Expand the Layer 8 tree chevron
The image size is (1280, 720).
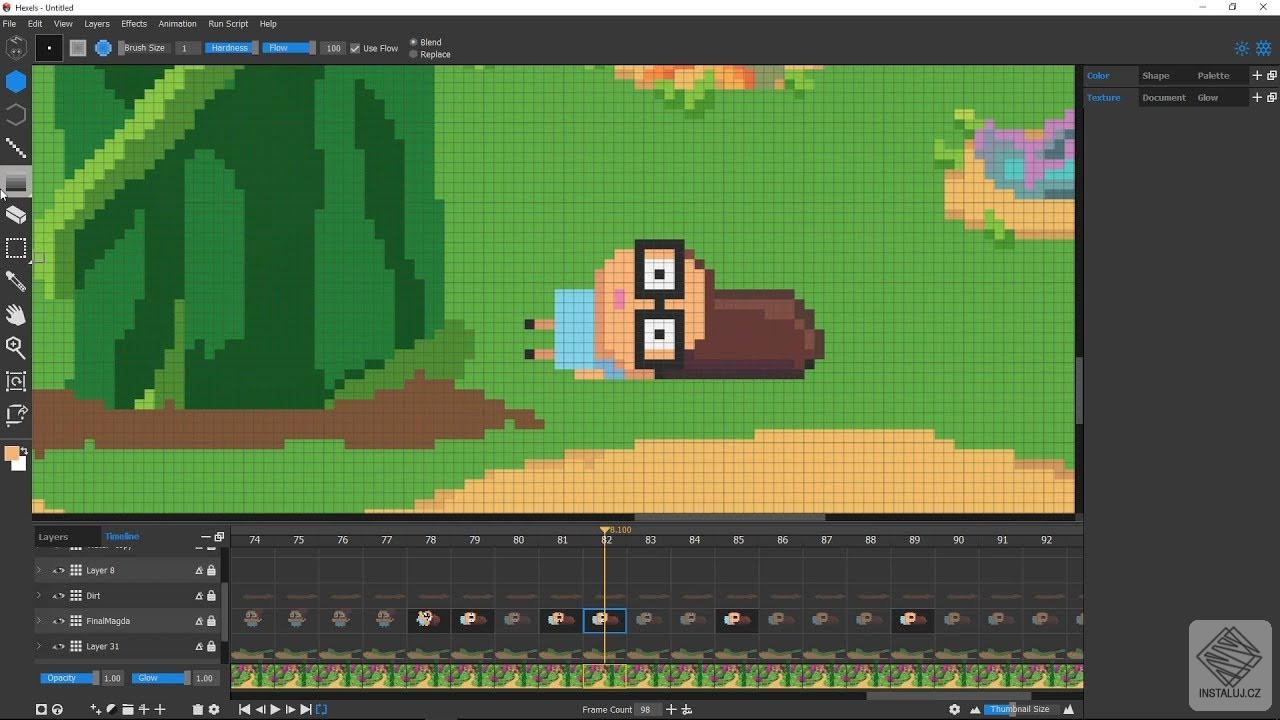pos(38,570)
